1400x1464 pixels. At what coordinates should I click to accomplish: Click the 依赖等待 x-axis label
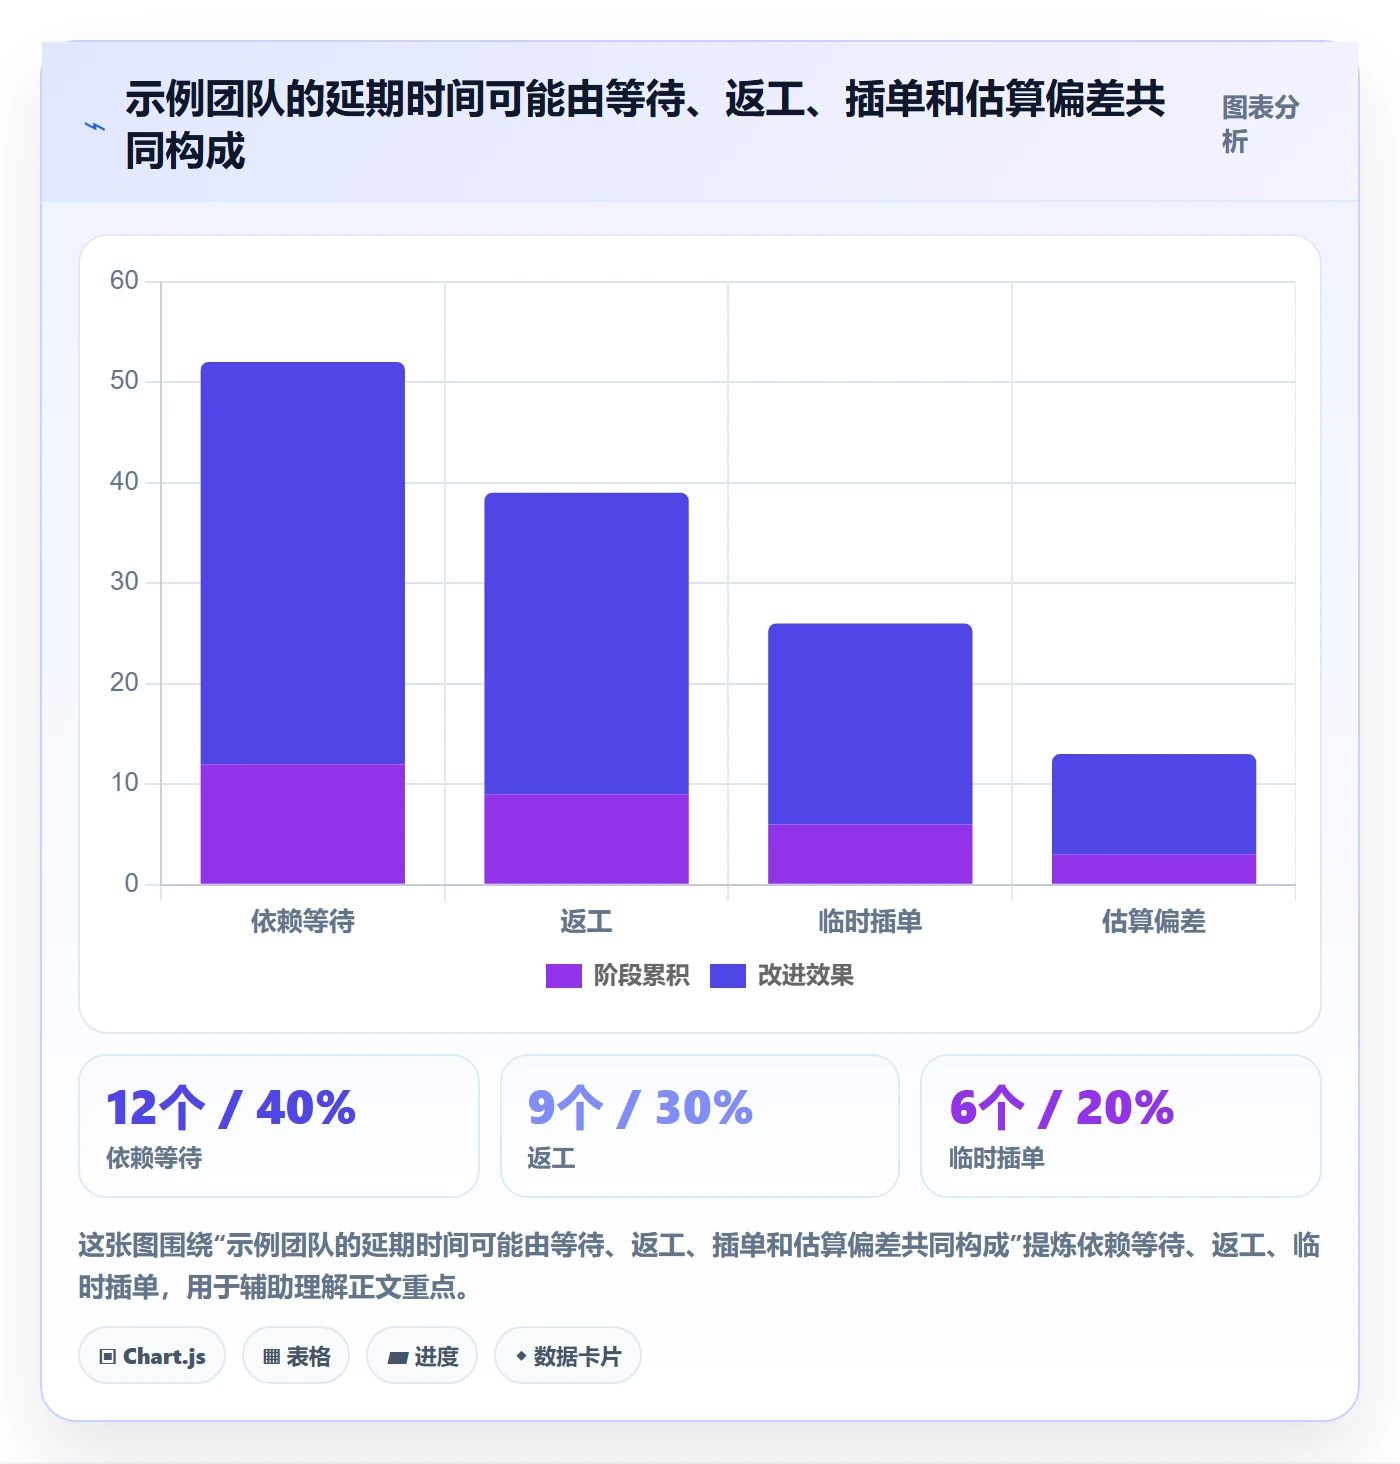pos(303,921)
